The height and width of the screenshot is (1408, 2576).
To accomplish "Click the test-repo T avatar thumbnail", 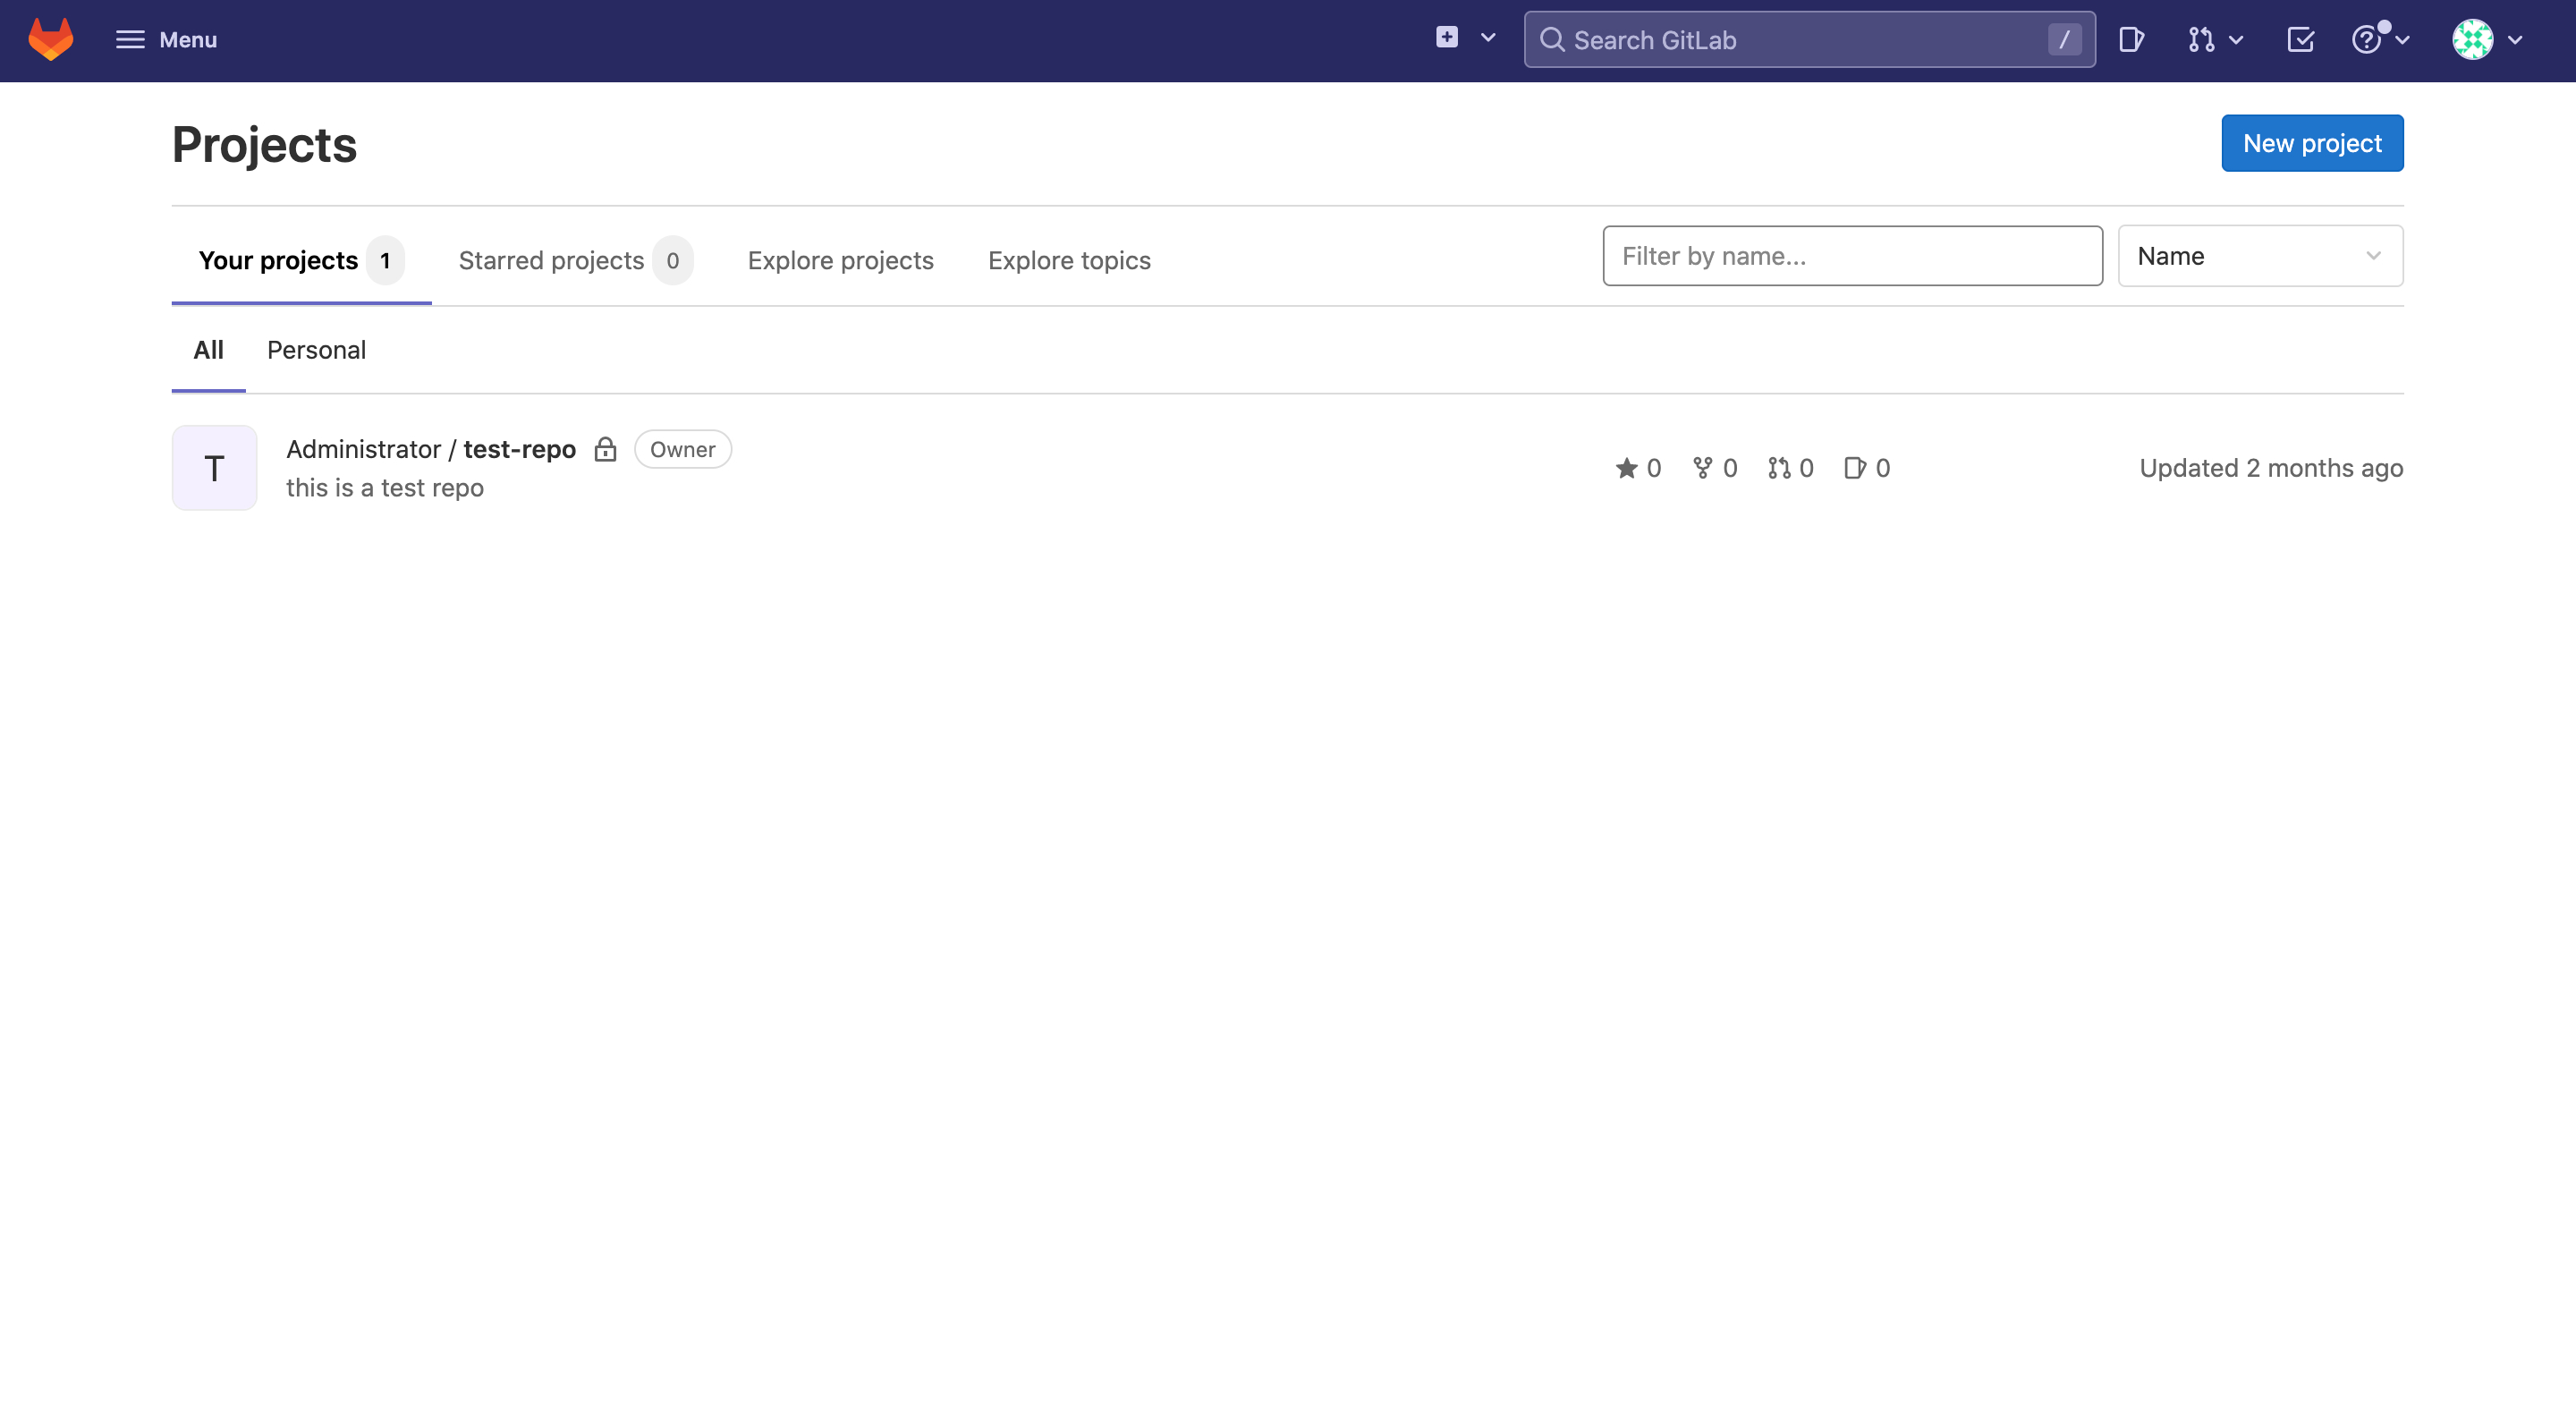I will pos(214,468).
